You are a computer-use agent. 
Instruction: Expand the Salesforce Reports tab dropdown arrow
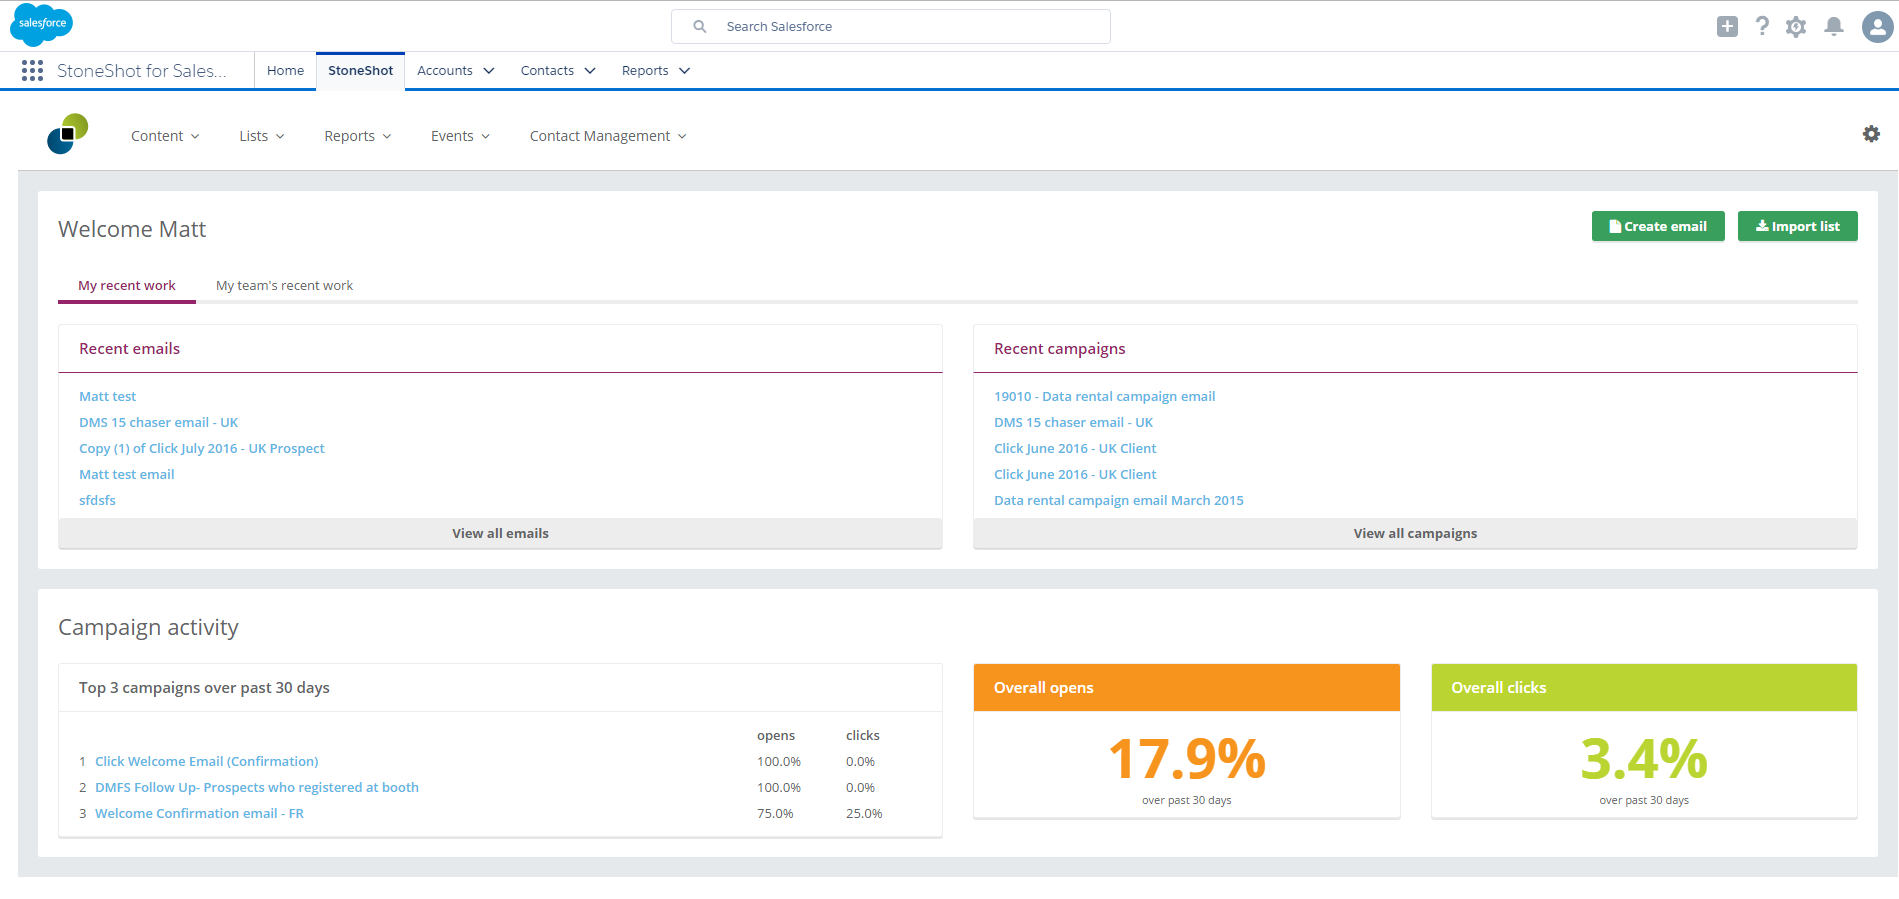pyautogui.click(x=685, y=71)
